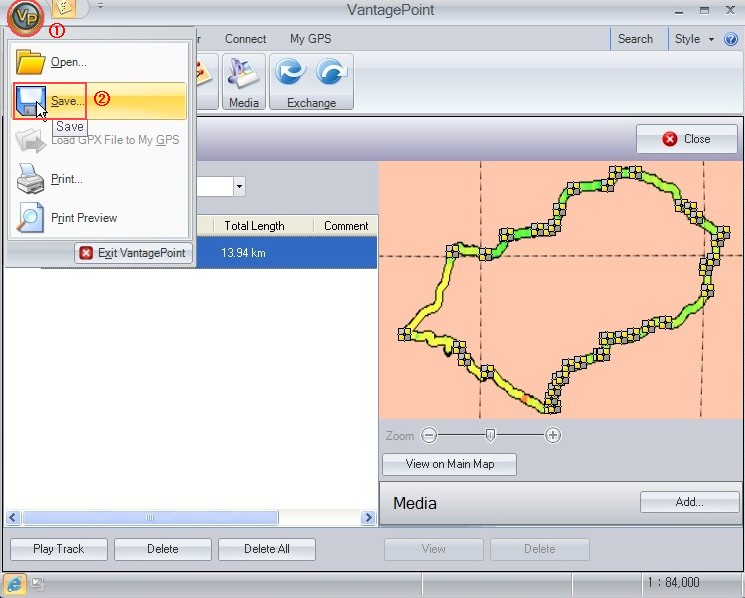The width and height of the screenshot is (745, 598).
Task: Select Print... from the application menu
Action: tap(100, 179)
